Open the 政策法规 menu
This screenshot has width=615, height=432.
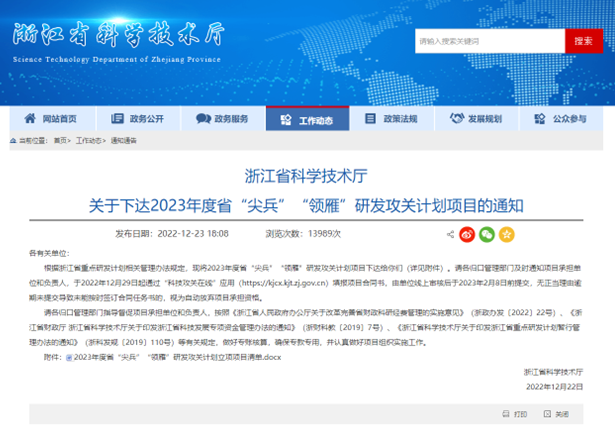pos(392,118)
